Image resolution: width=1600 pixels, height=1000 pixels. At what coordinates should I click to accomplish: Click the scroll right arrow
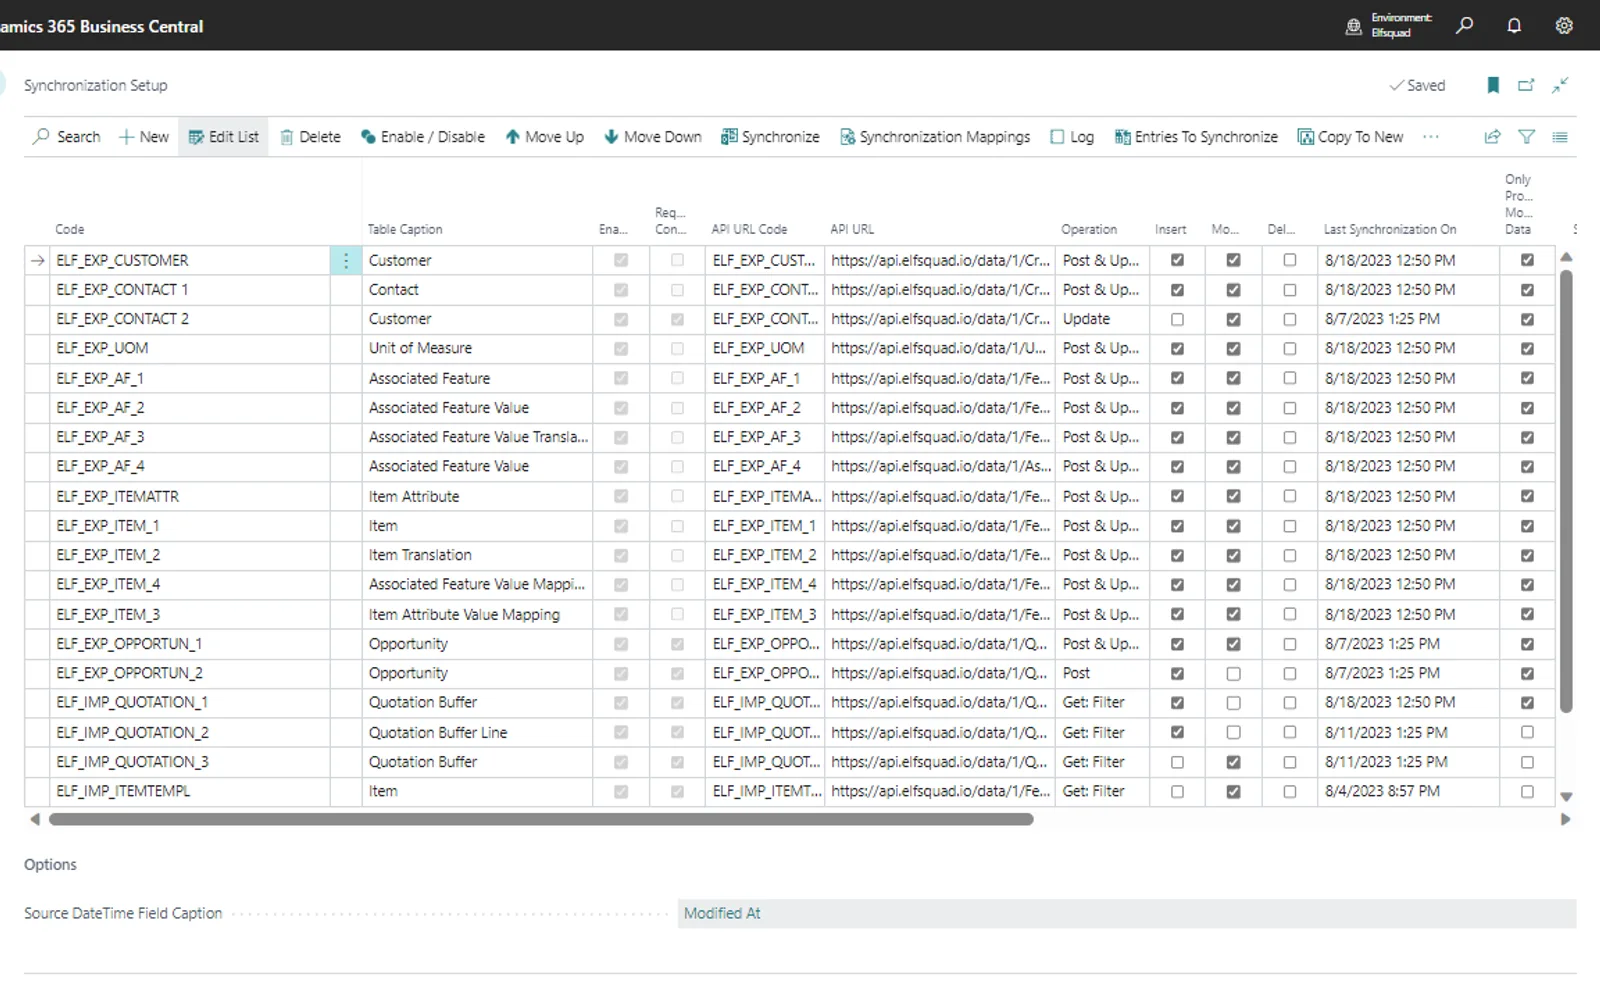pyautogui.click(x=1566, y=819)
